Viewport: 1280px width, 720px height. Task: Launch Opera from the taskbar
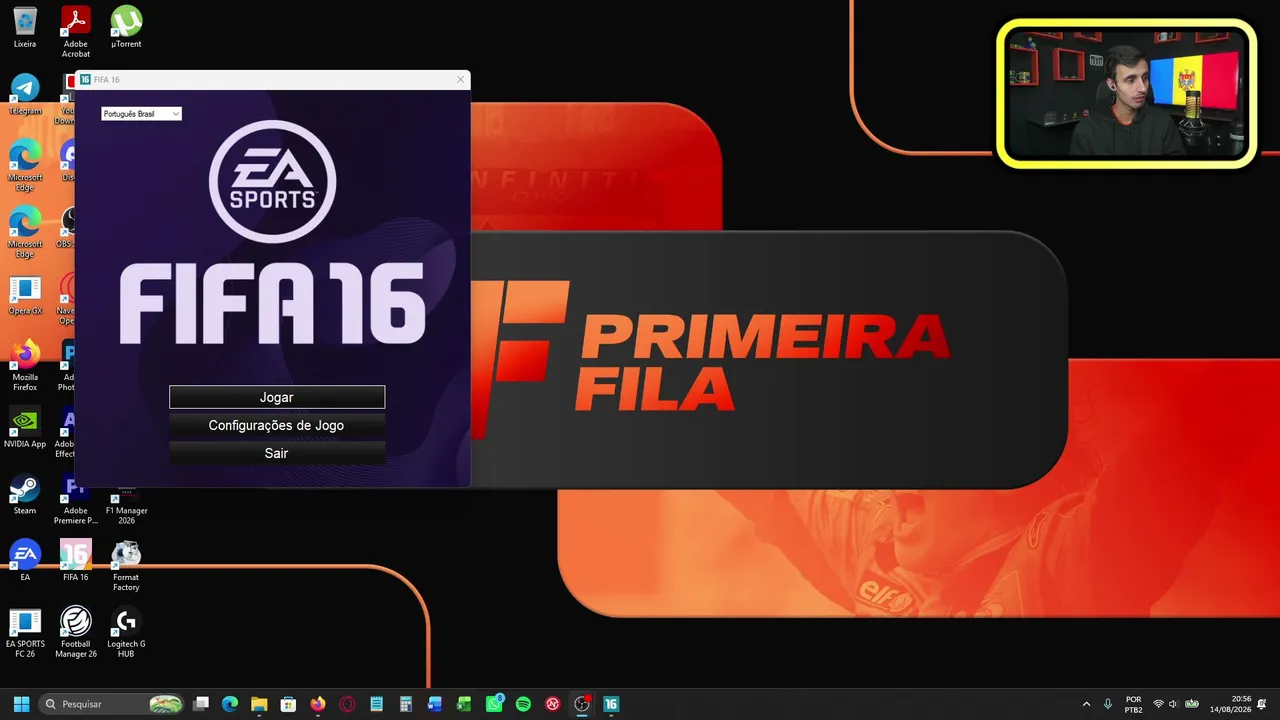click(347, 704)
